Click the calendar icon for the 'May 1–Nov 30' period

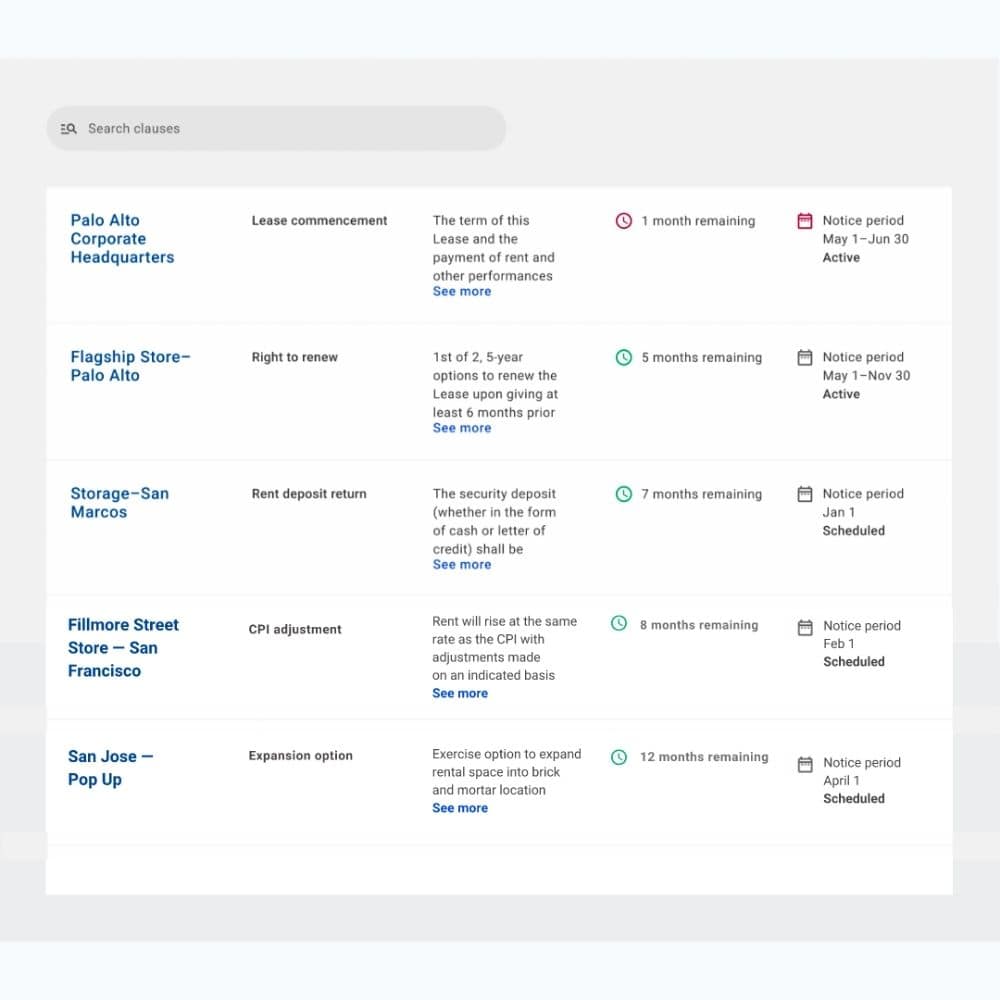[x=805, y=356]
